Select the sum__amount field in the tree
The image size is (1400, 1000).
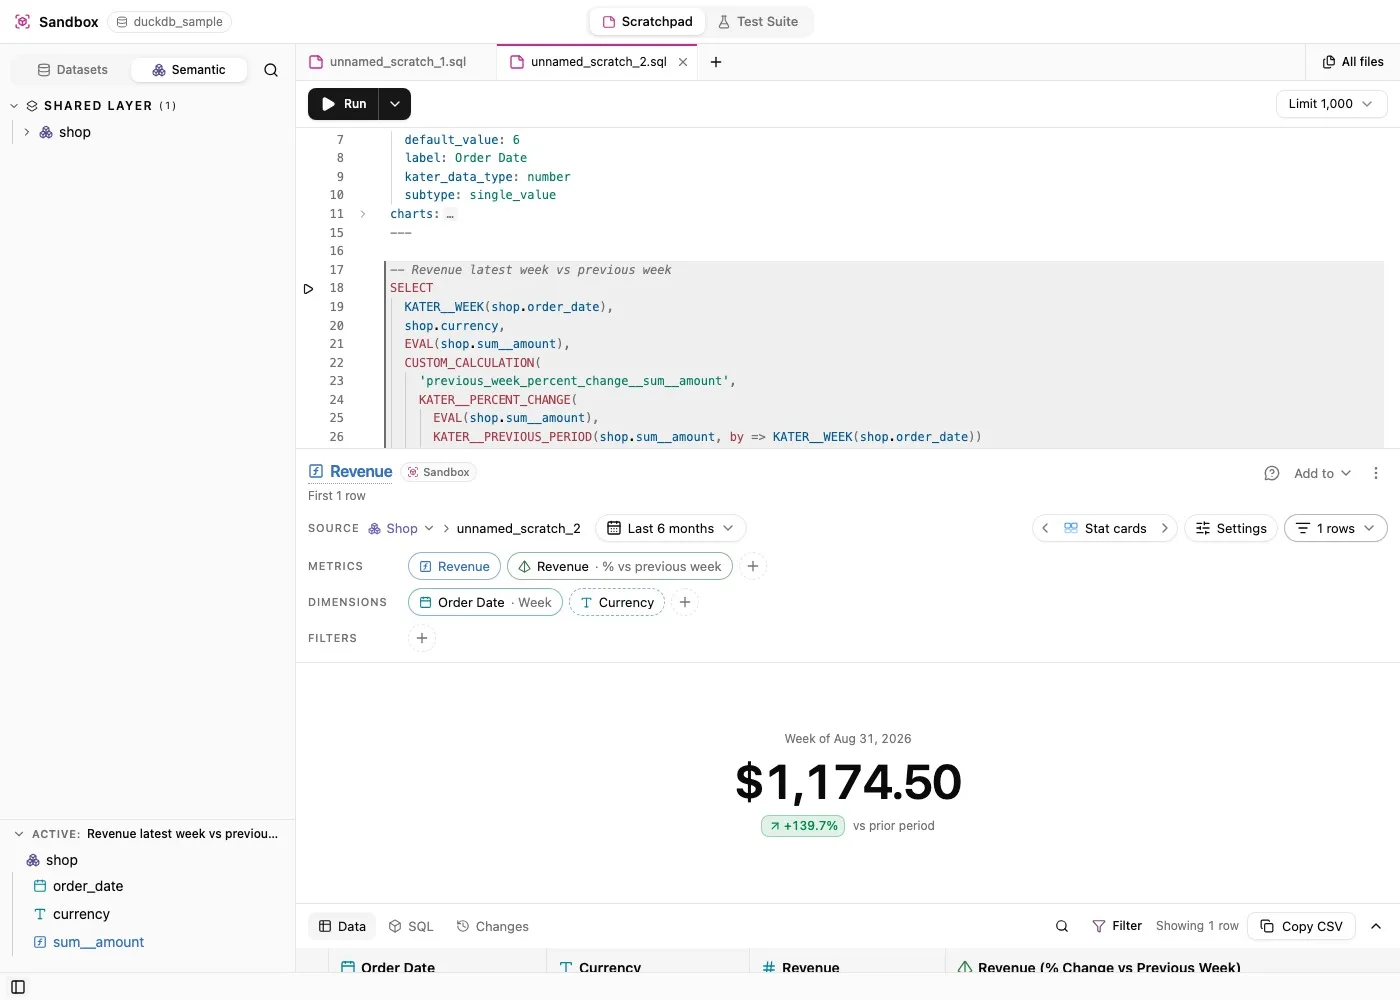click(98, 942)
